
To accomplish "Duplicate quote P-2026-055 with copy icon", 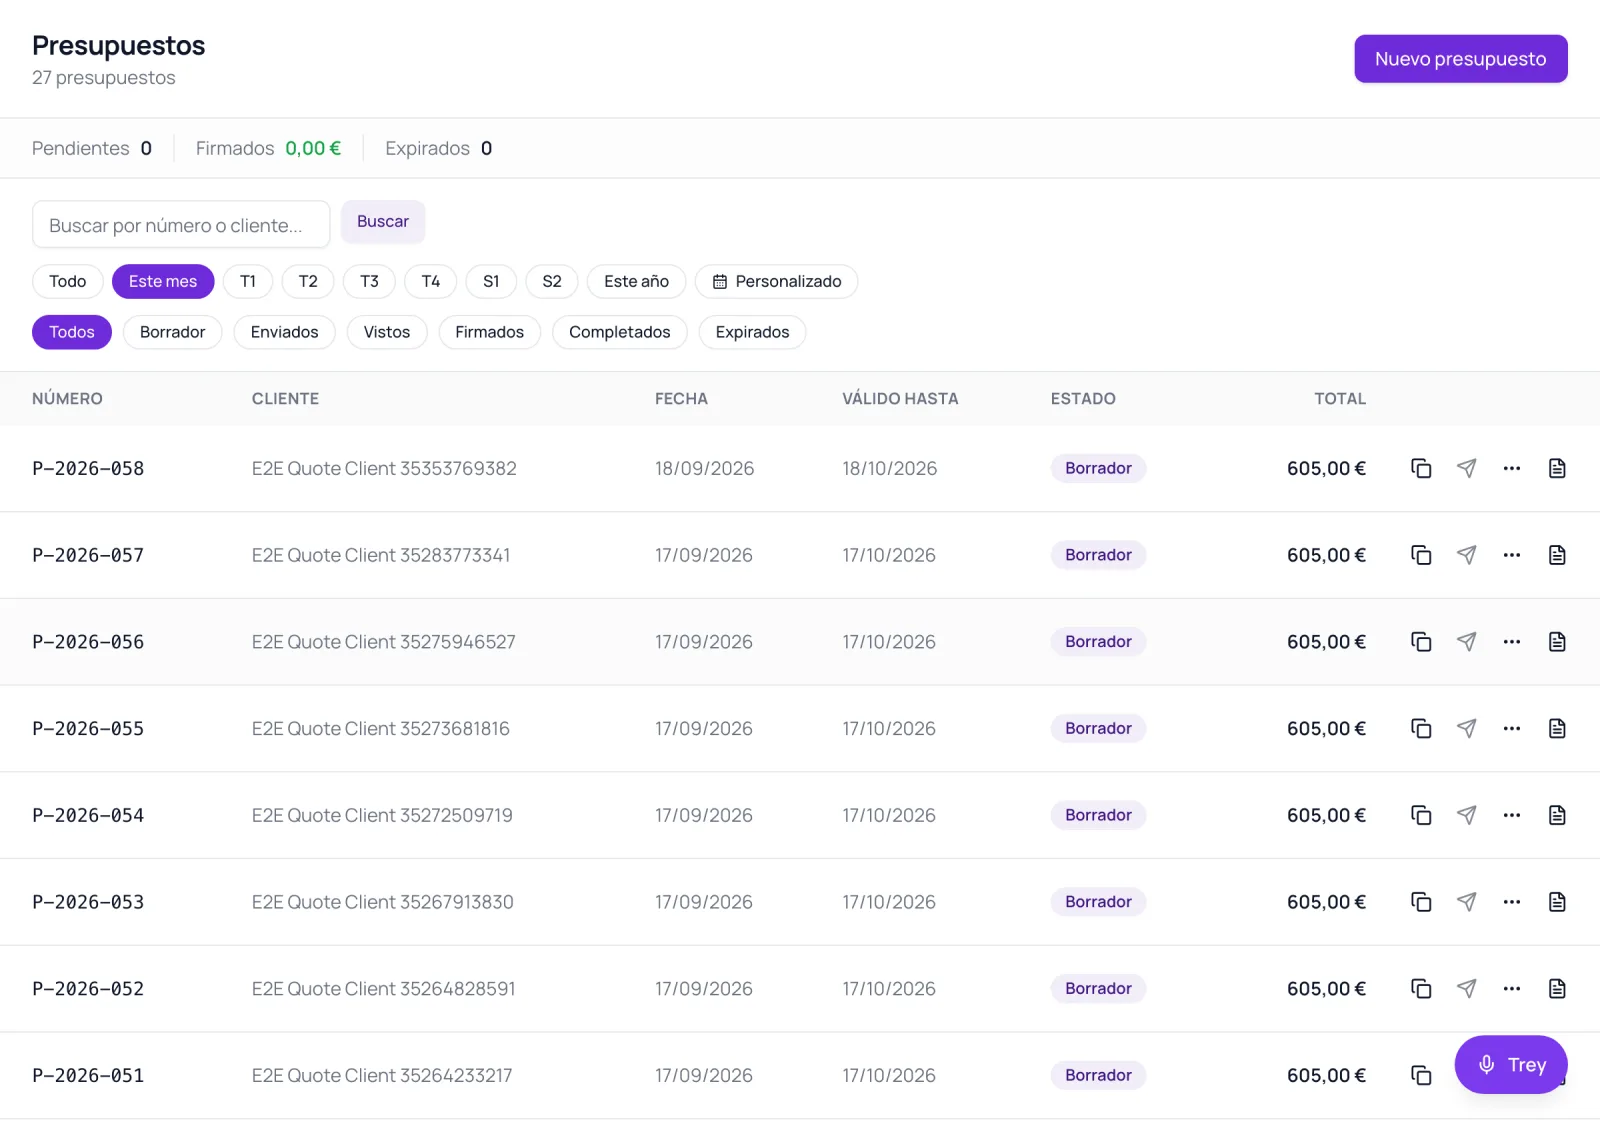I will (1421, 728).
